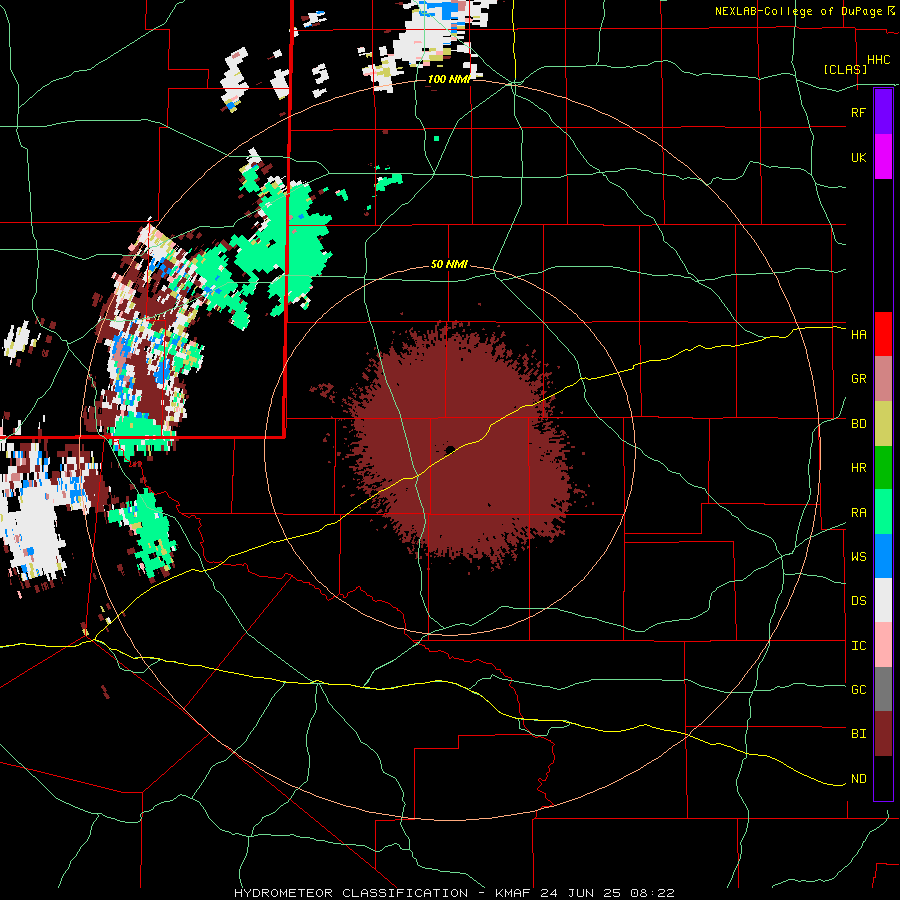The image size is (900, 900).
Task: Click the HA legend label
Action: [x=858, y=334]
